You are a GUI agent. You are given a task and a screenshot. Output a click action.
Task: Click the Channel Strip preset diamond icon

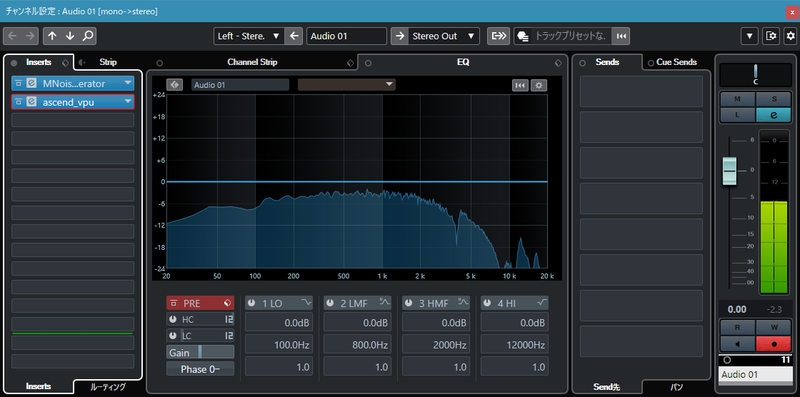(x=350, y=63)
